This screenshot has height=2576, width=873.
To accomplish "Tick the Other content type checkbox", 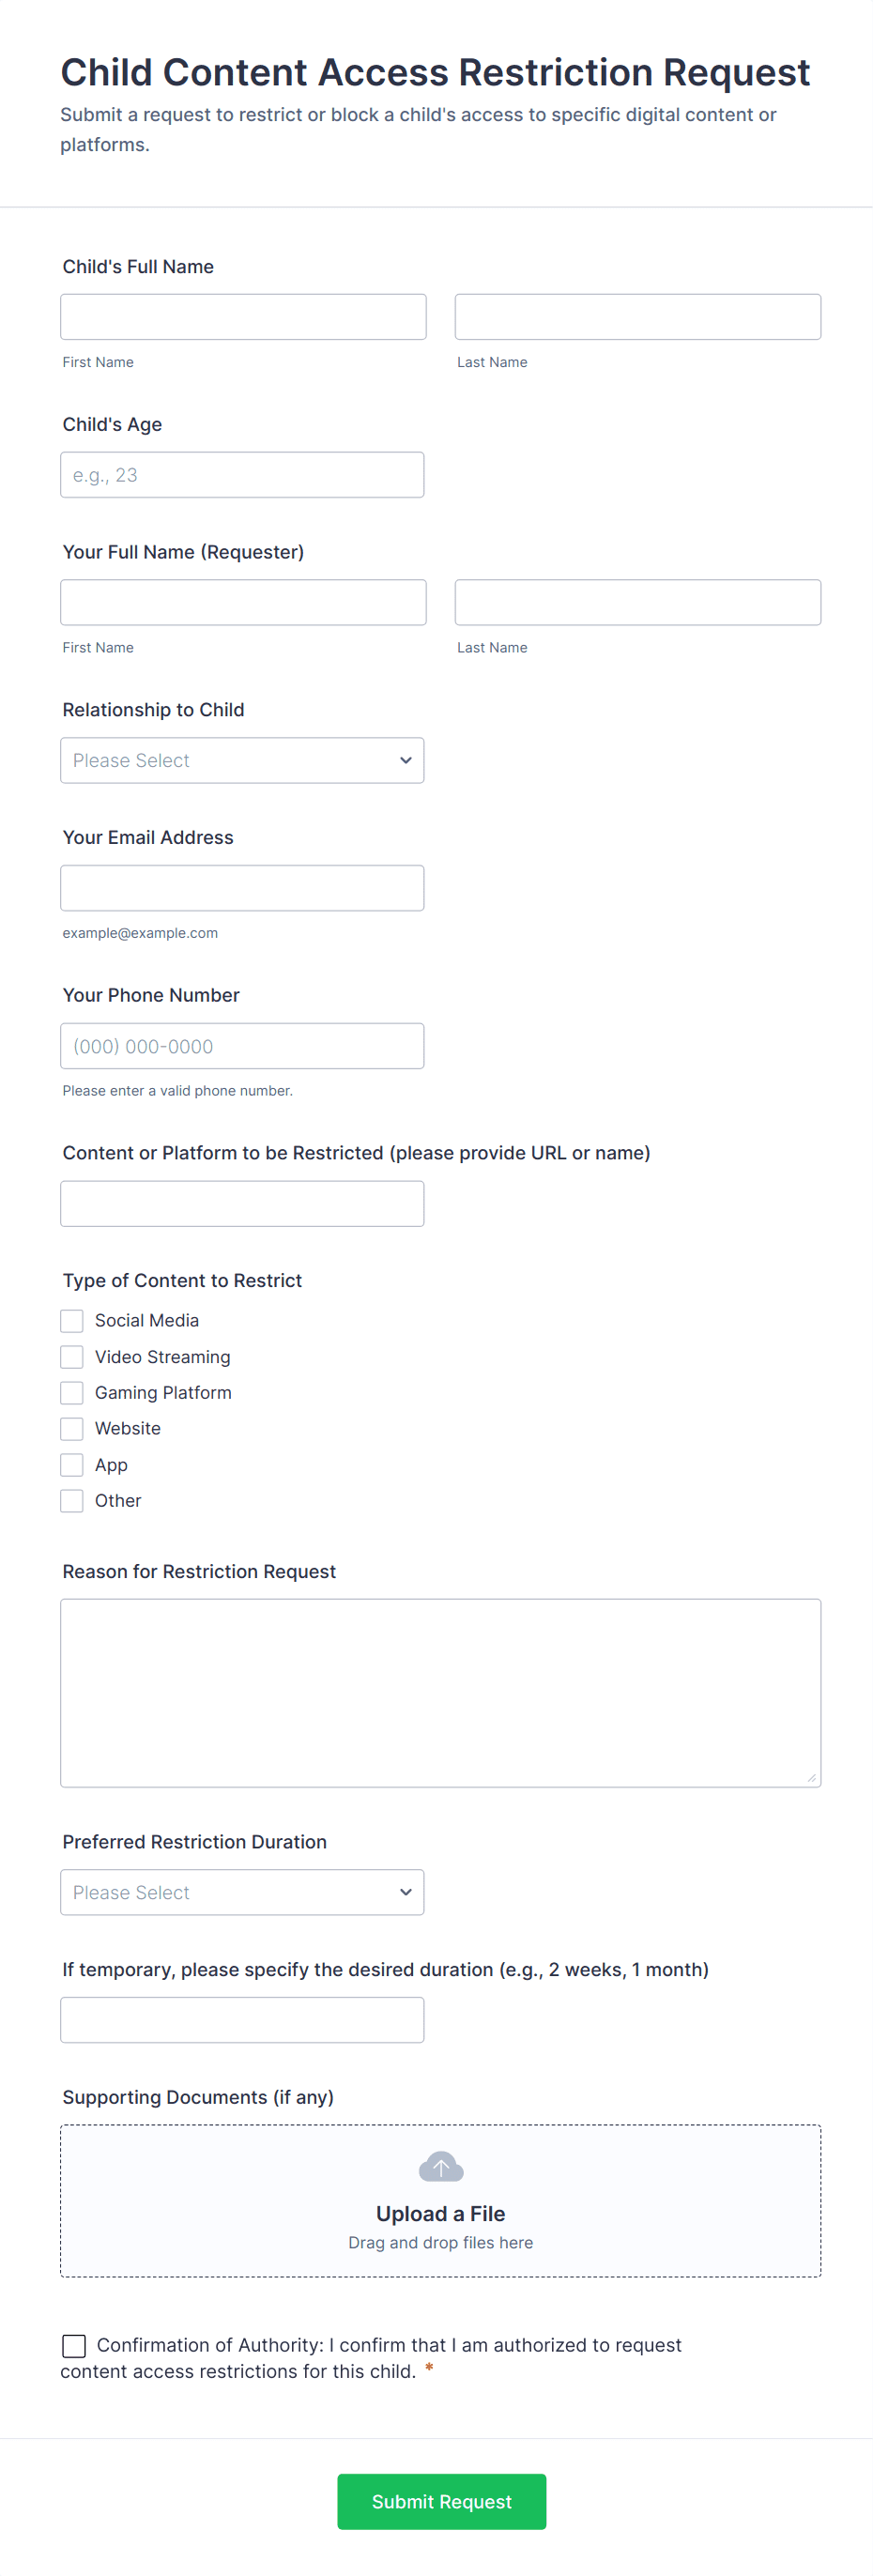I will point(72,1501).
